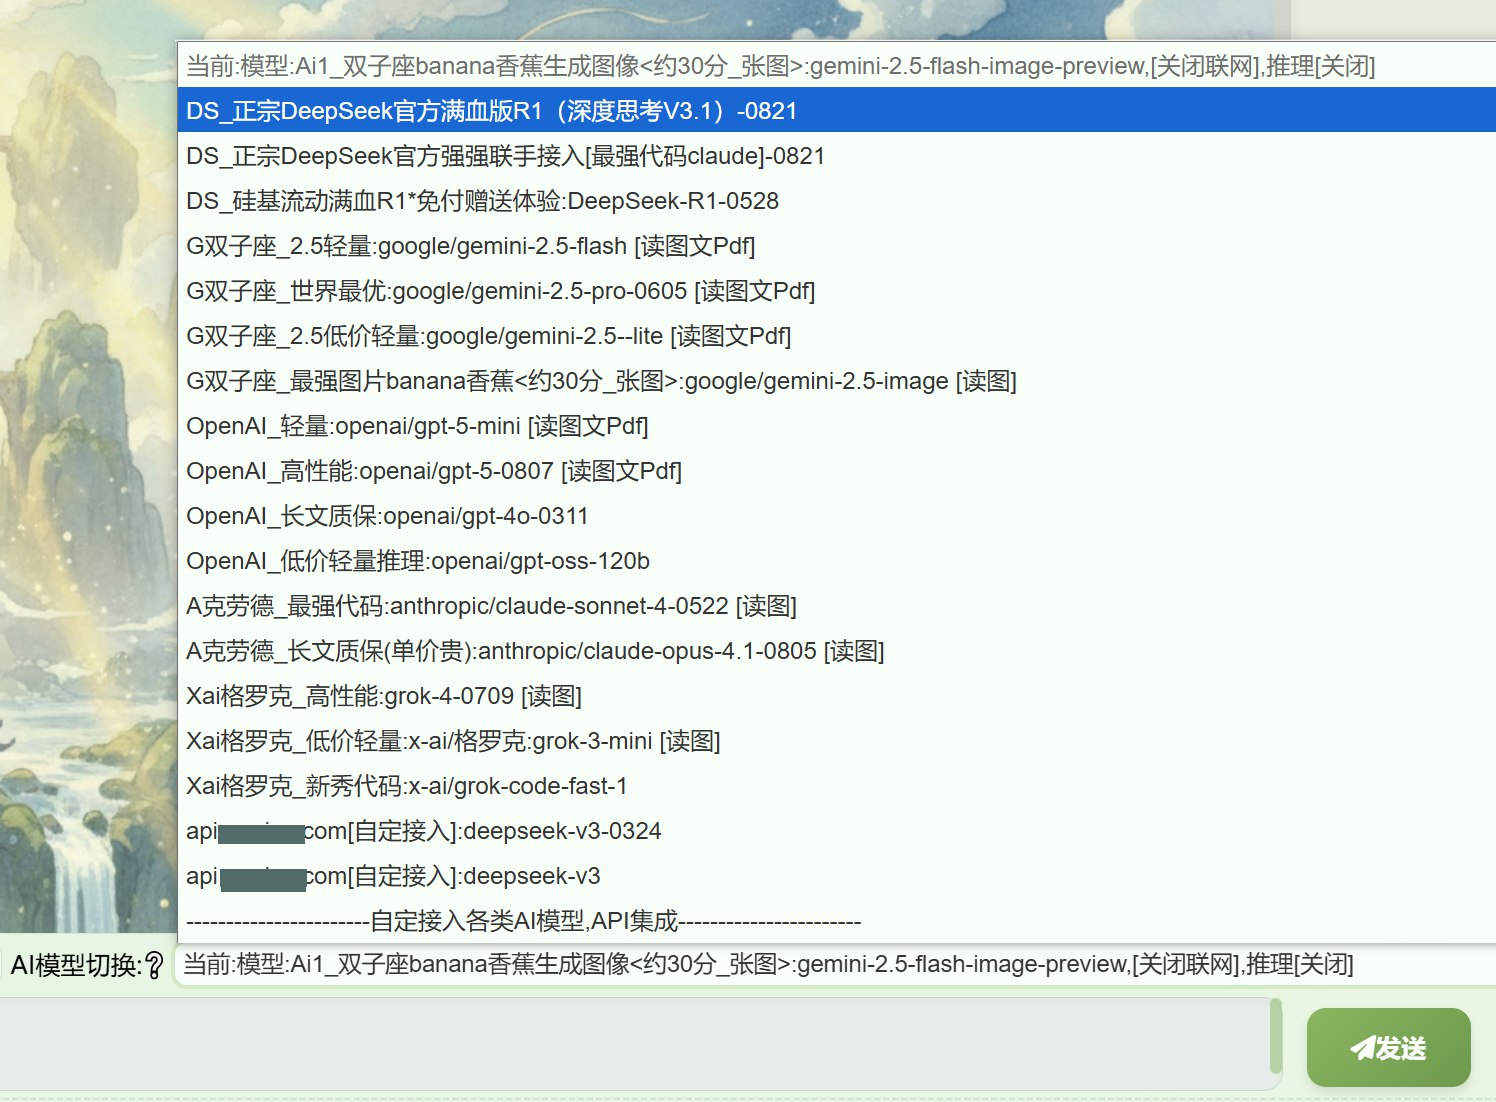
Task: Click the 自定接入各类AI模型,API集成 separator entry
Action: 837,920
